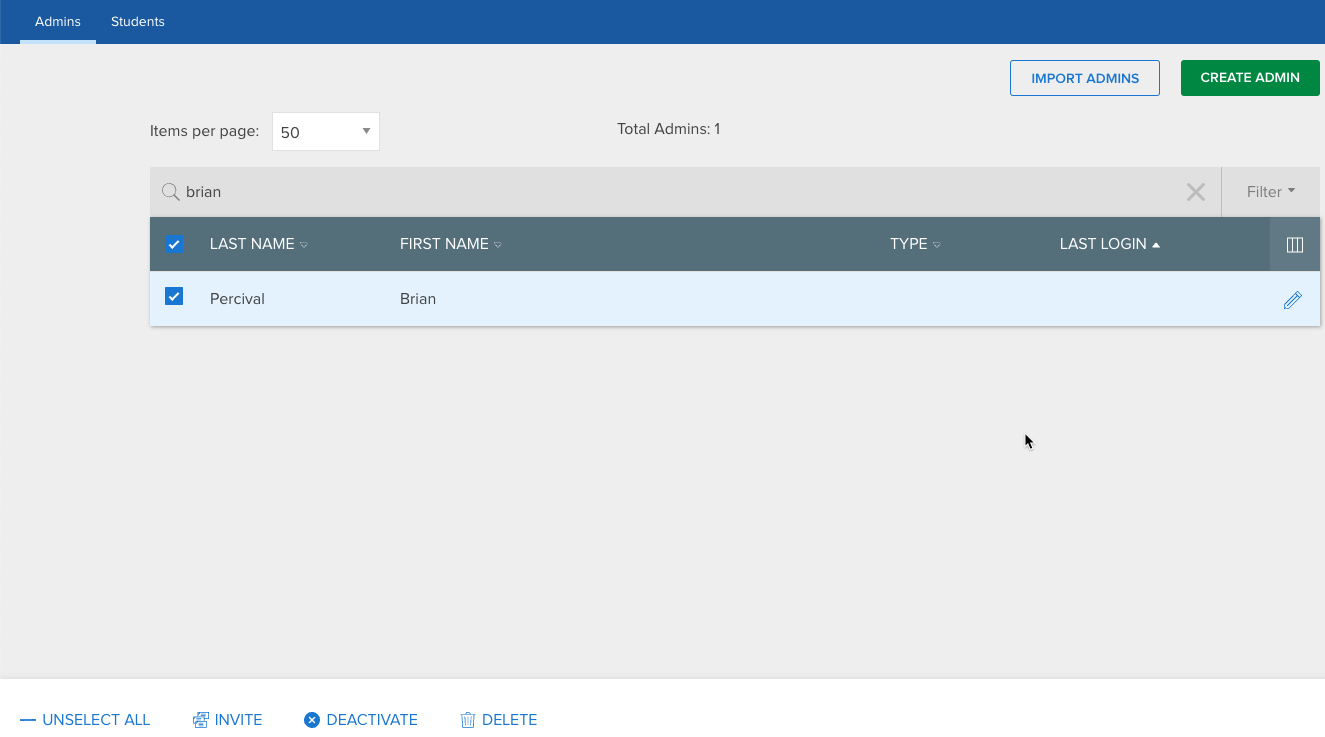Click the pencil edit icon for Percival
Screen dimensions: 1325x737
click(x=1292, y=299)
